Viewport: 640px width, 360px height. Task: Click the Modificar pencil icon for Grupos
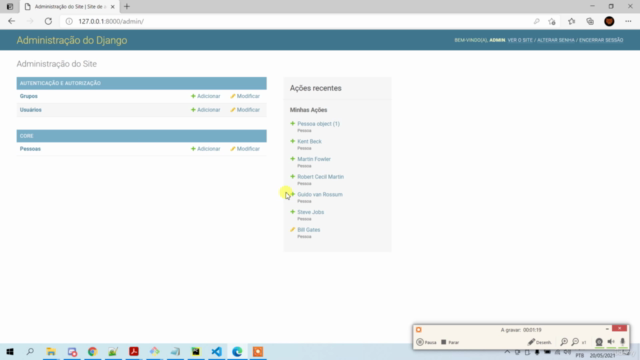tap(233, 96)
